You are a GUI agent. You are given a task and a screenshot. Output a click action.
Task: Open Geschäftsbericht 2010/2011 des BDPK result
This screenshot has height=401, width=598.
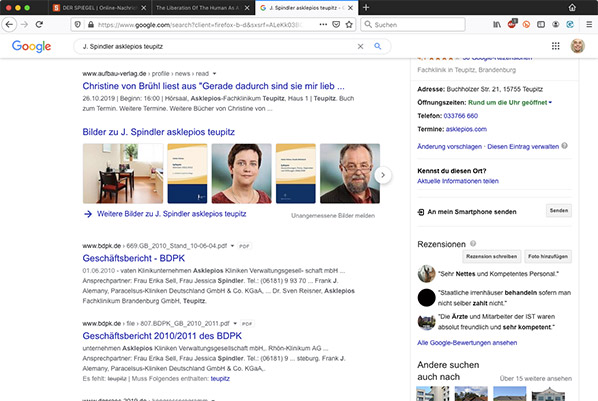coord(162,336)
